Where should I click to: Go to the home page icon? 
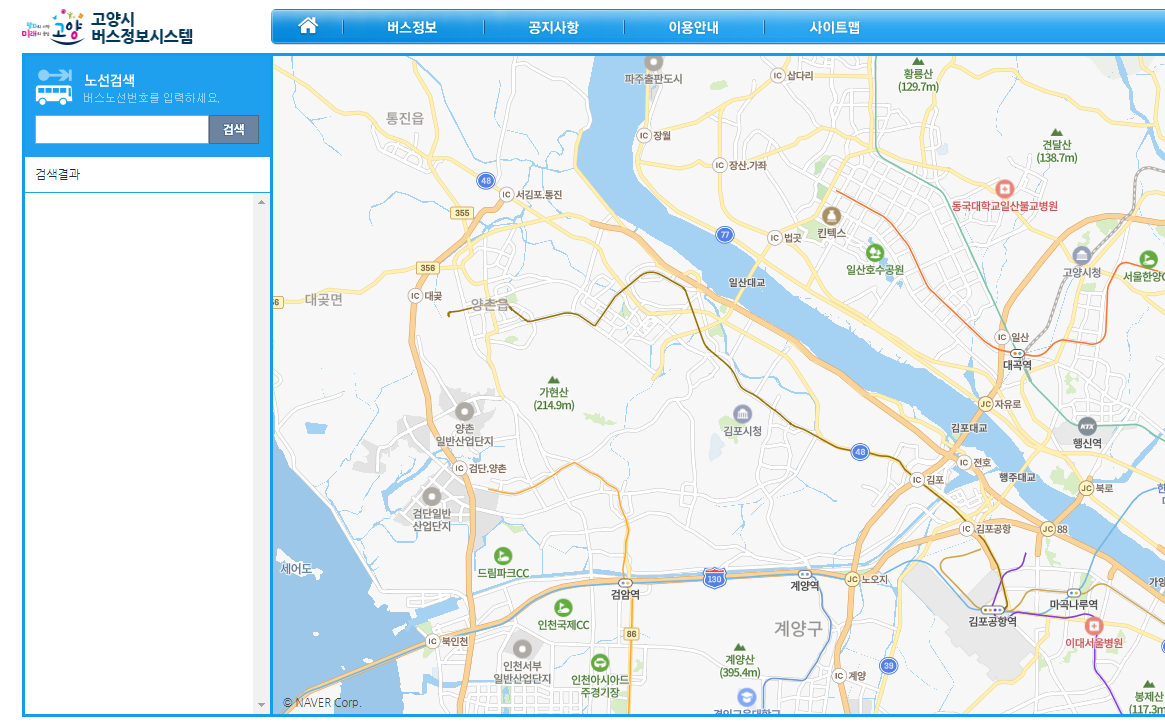point(308,27)
